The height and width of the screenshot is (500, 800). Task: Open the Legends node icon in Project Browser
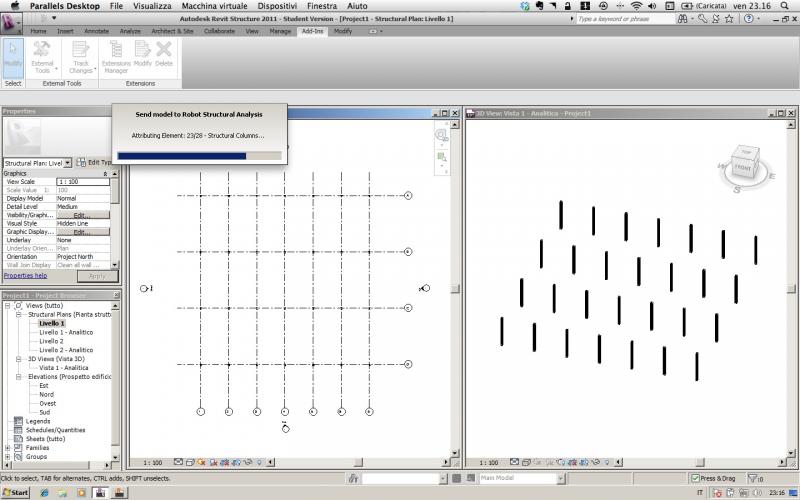[18, 421]
